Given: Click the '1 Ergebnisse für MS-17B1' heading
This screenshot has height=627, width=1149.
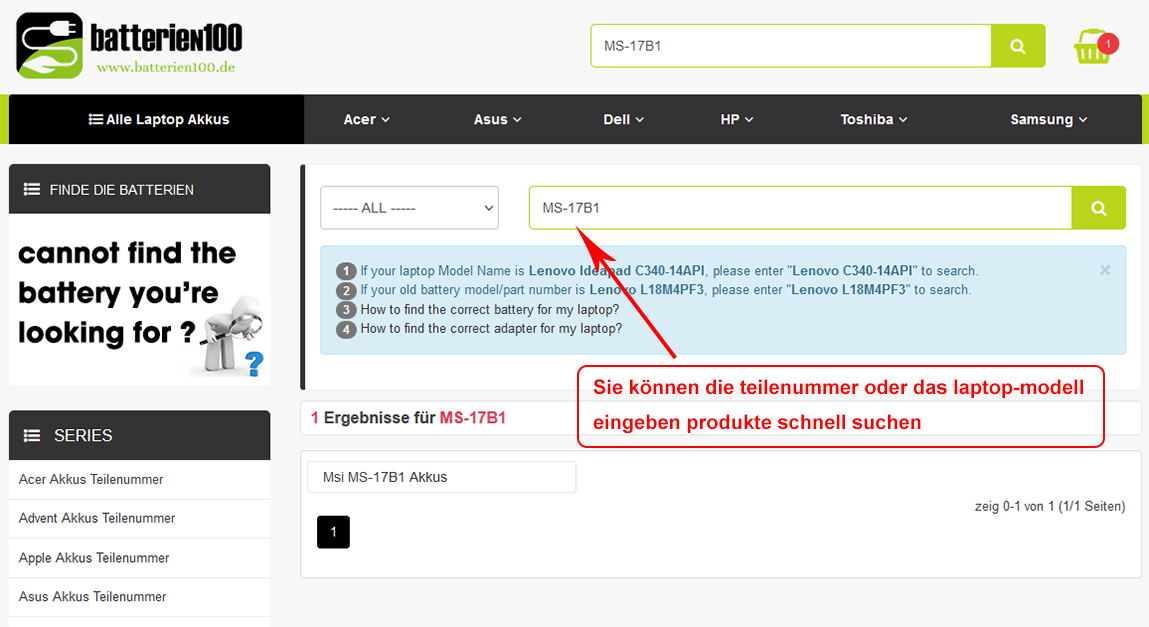Looking at the screenshot, I should pos(408,418).
